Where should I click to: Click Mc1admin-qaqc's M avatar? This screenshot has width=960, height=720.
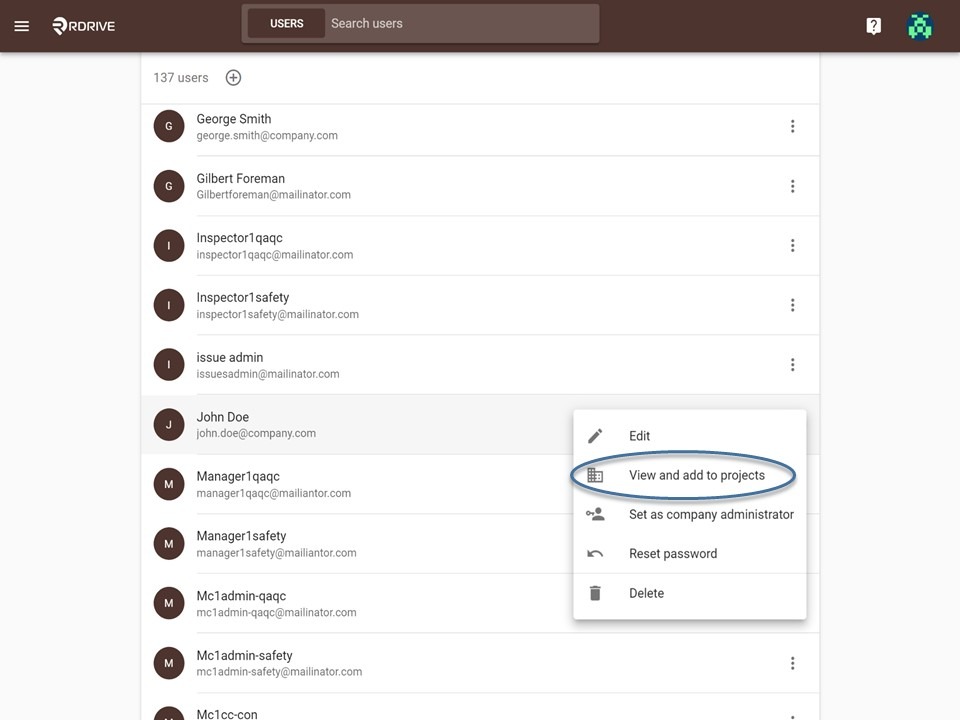[x=169, y=603]
